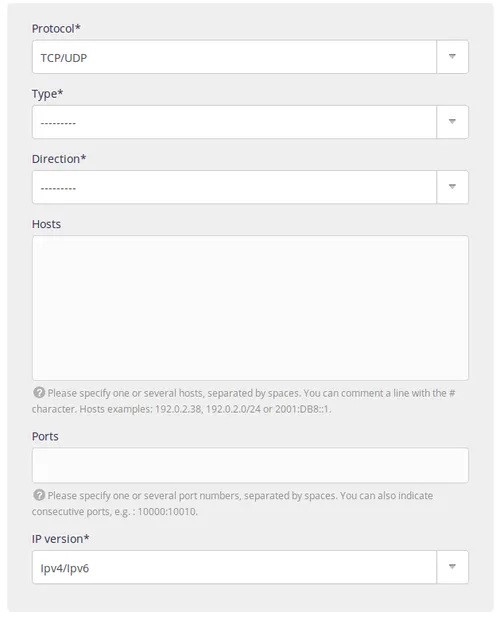Click the Type dropdown arrow button
The width and height of the screenshot is (500, 620).
[x=453, y=122]
